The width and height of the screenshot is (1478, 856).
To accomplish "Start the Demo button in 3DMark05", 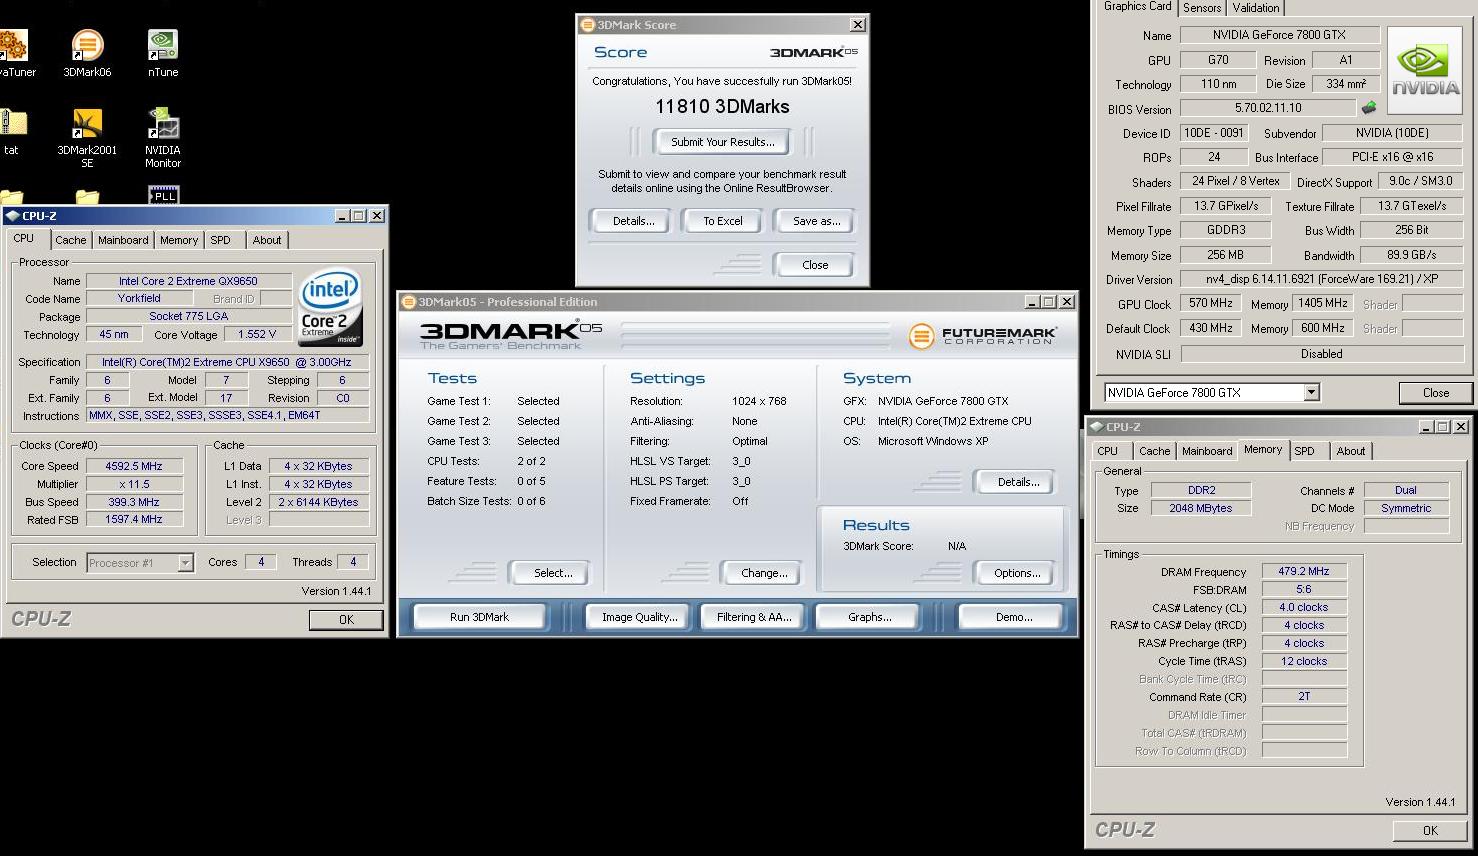I will (1013, 617).
